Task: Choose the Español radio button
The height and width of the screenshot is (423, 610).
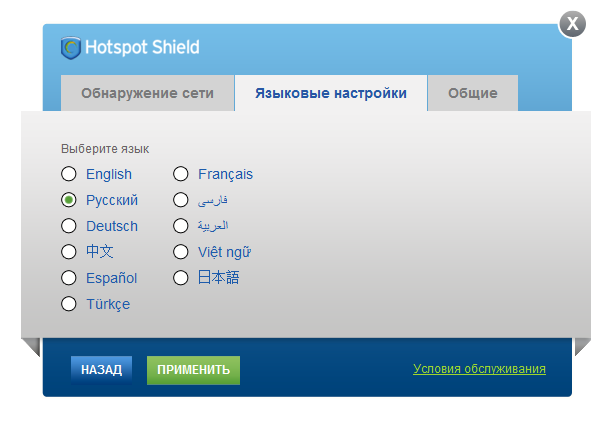Action: click(69, 278)
